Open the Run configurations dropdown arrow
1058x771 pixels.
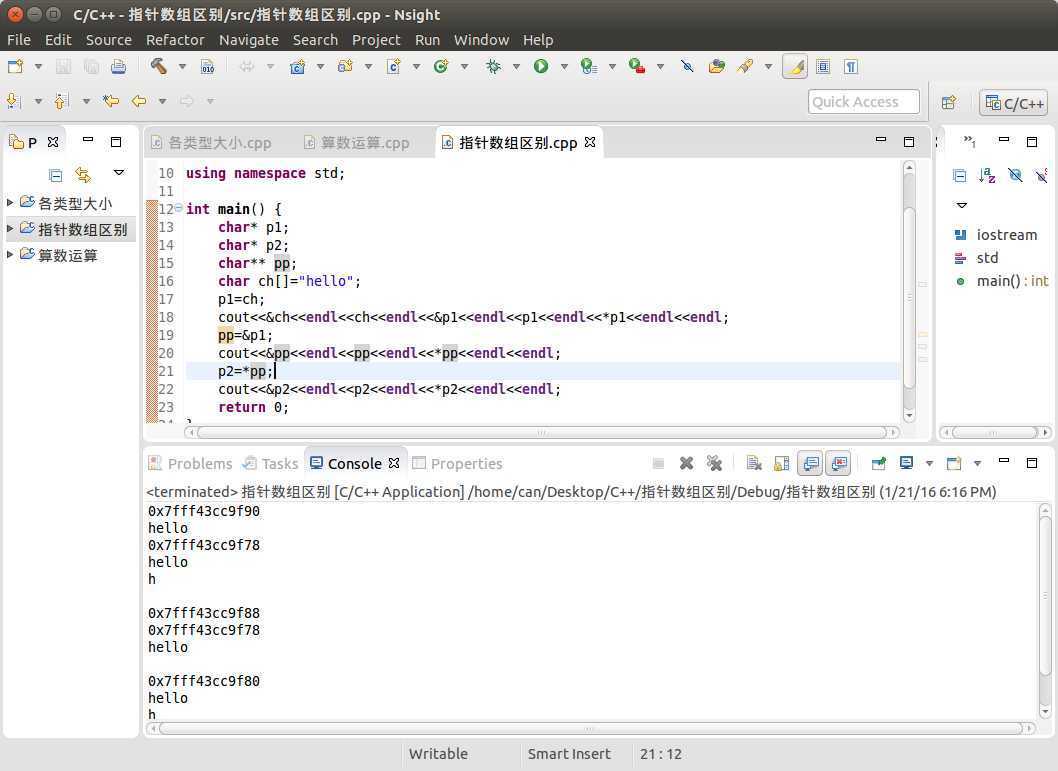pyautogui.click(x=564, y=66)
